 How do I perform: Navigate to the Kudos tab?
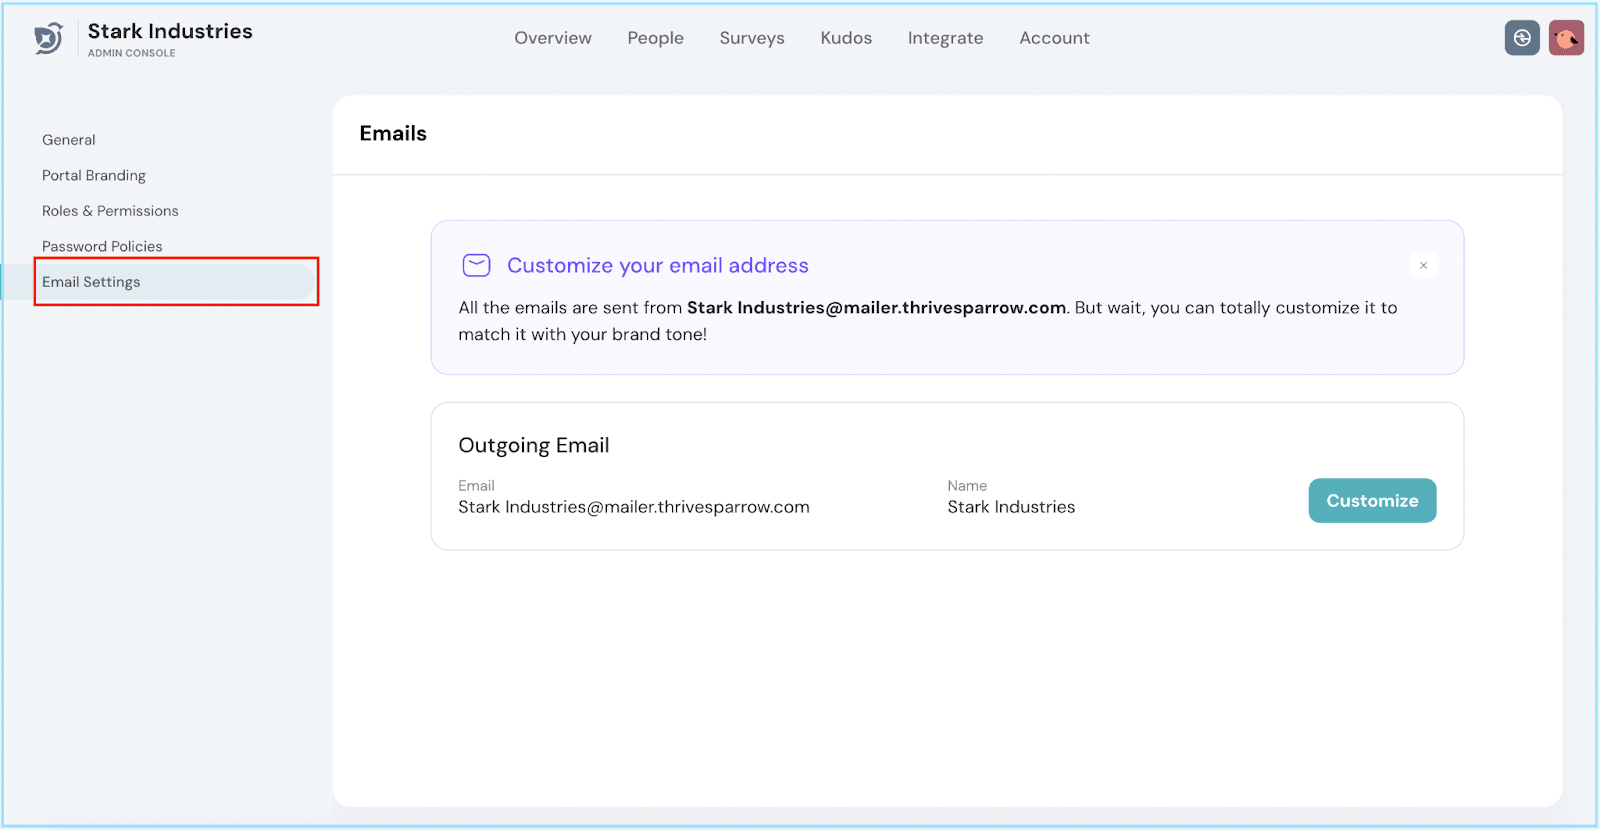(x=846, y=38)
